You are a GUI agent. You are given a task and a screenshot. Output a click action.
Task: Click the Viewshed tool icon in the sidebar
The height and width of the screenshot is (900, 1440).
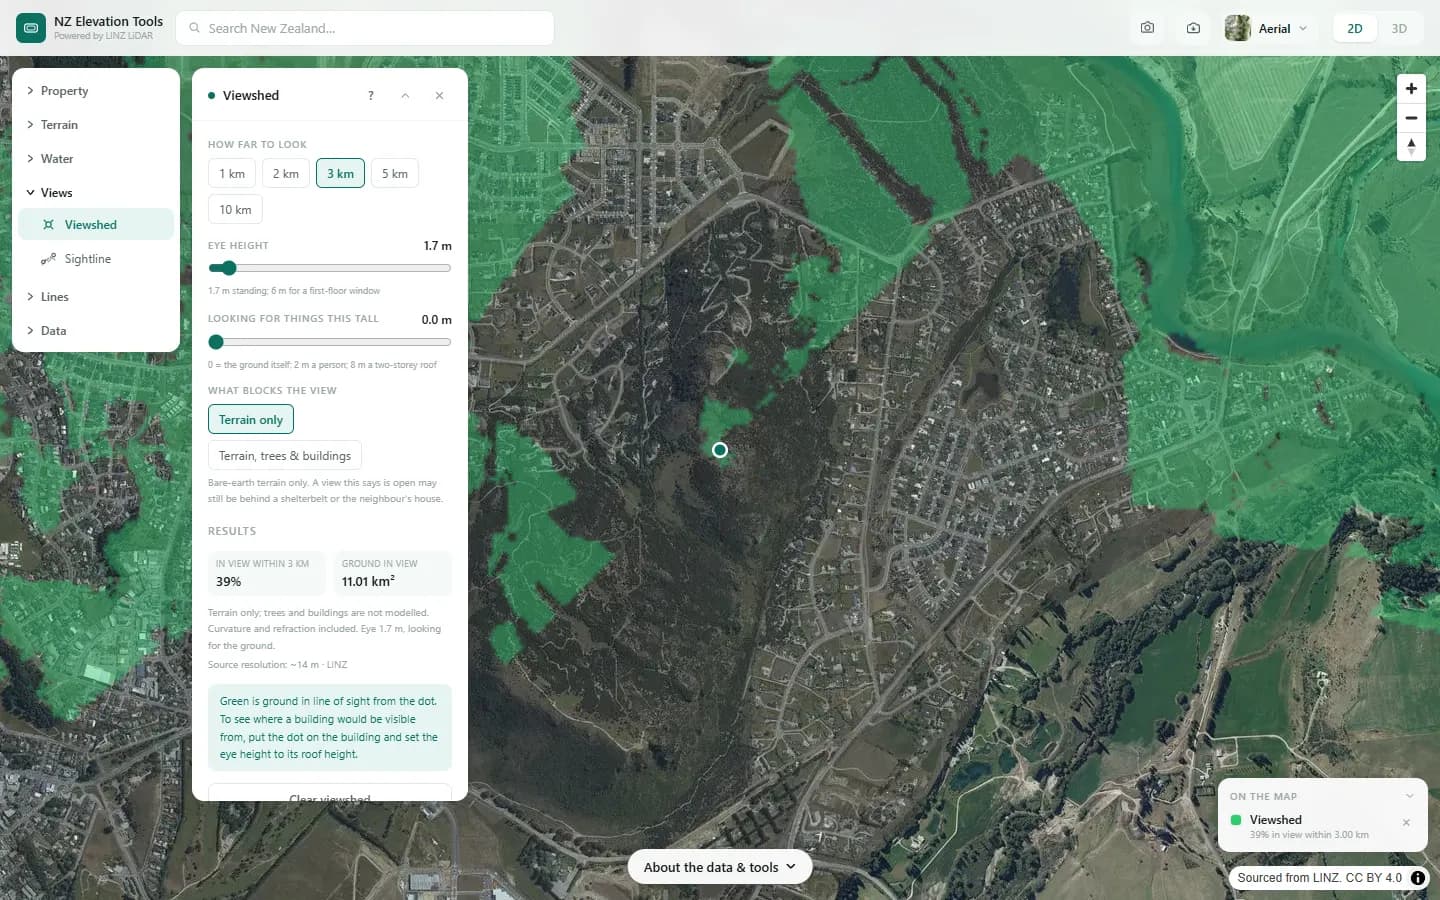(48, 225)
